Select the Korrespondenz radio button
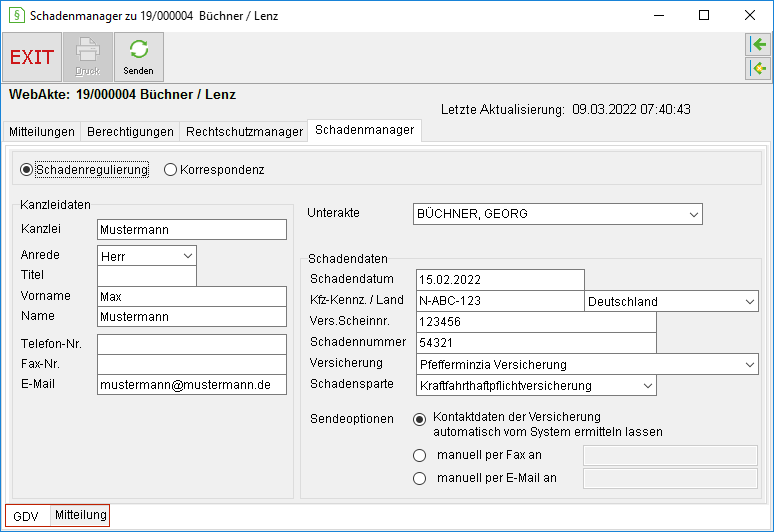The width and height of the screenshot is (774, 532). [170, 170]
